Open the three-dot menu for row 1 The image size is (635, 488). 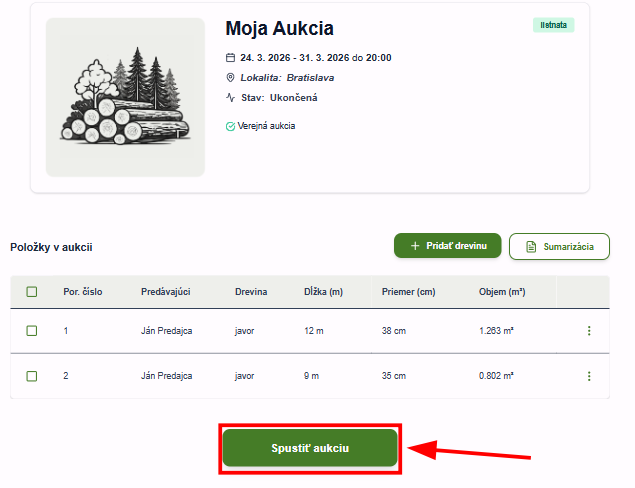pyautogui.click(x=588, y=331)
